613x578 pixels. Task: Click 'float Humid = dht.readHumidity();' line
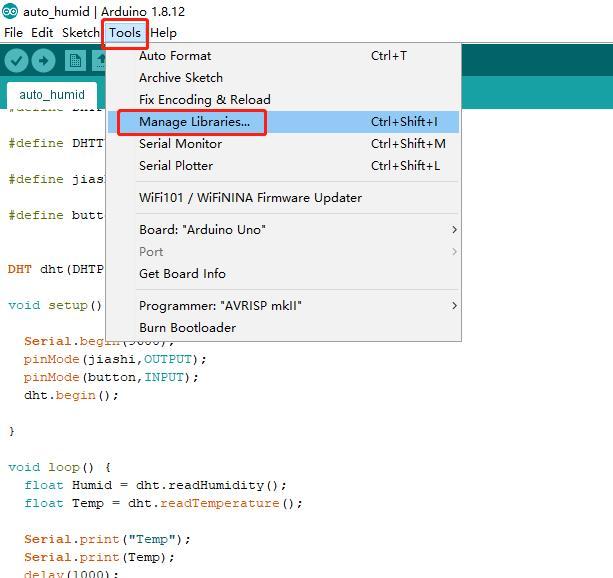coord(155,485)
